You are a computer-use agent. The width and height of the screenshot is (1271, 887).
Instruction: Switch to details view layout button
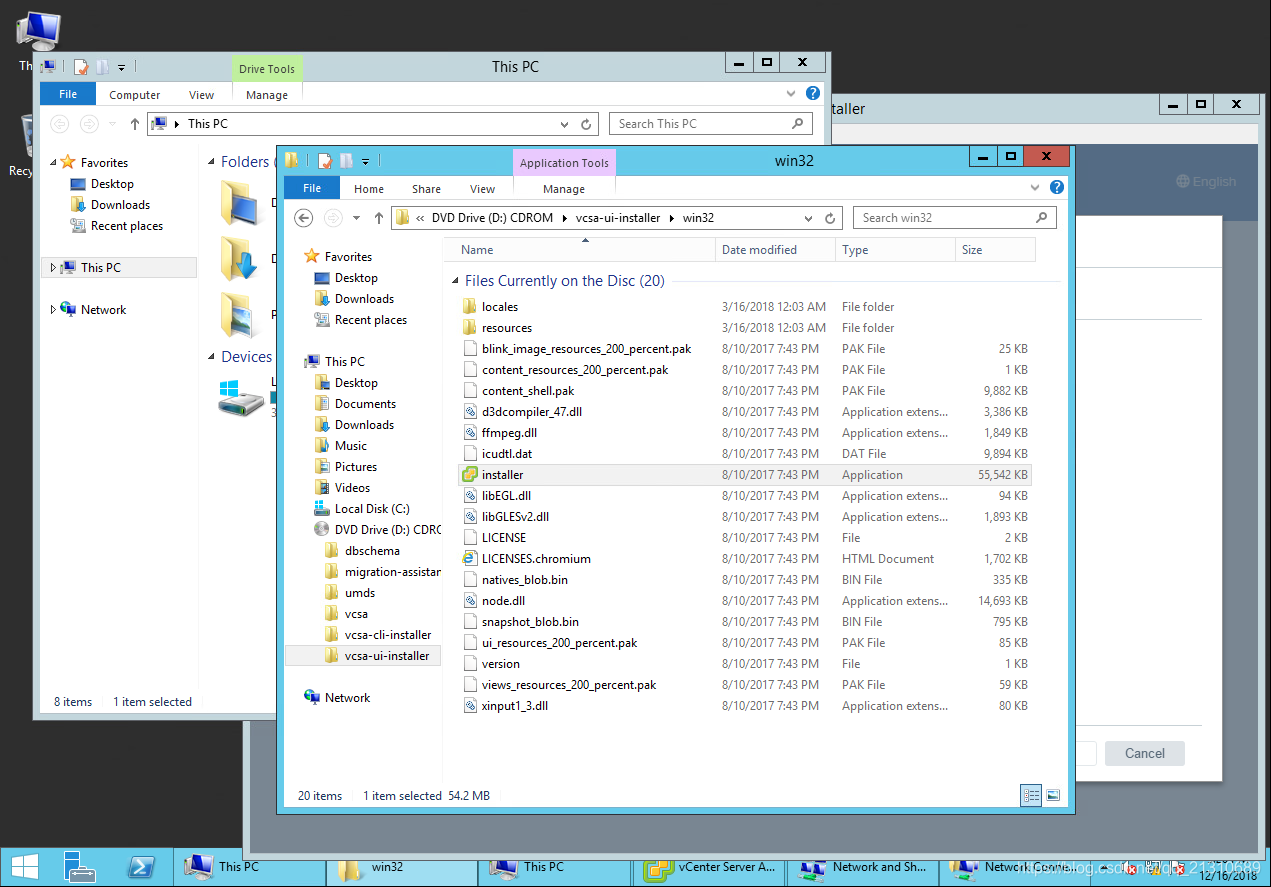coord(1031,796)
